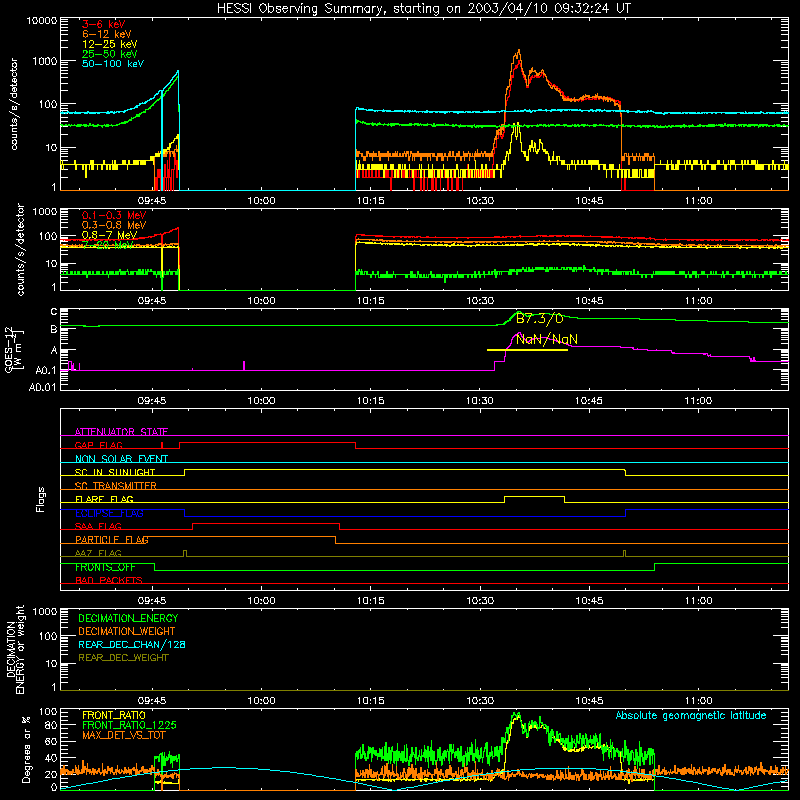Click the ECLIPSE_FLAG label

pos(109,513)
